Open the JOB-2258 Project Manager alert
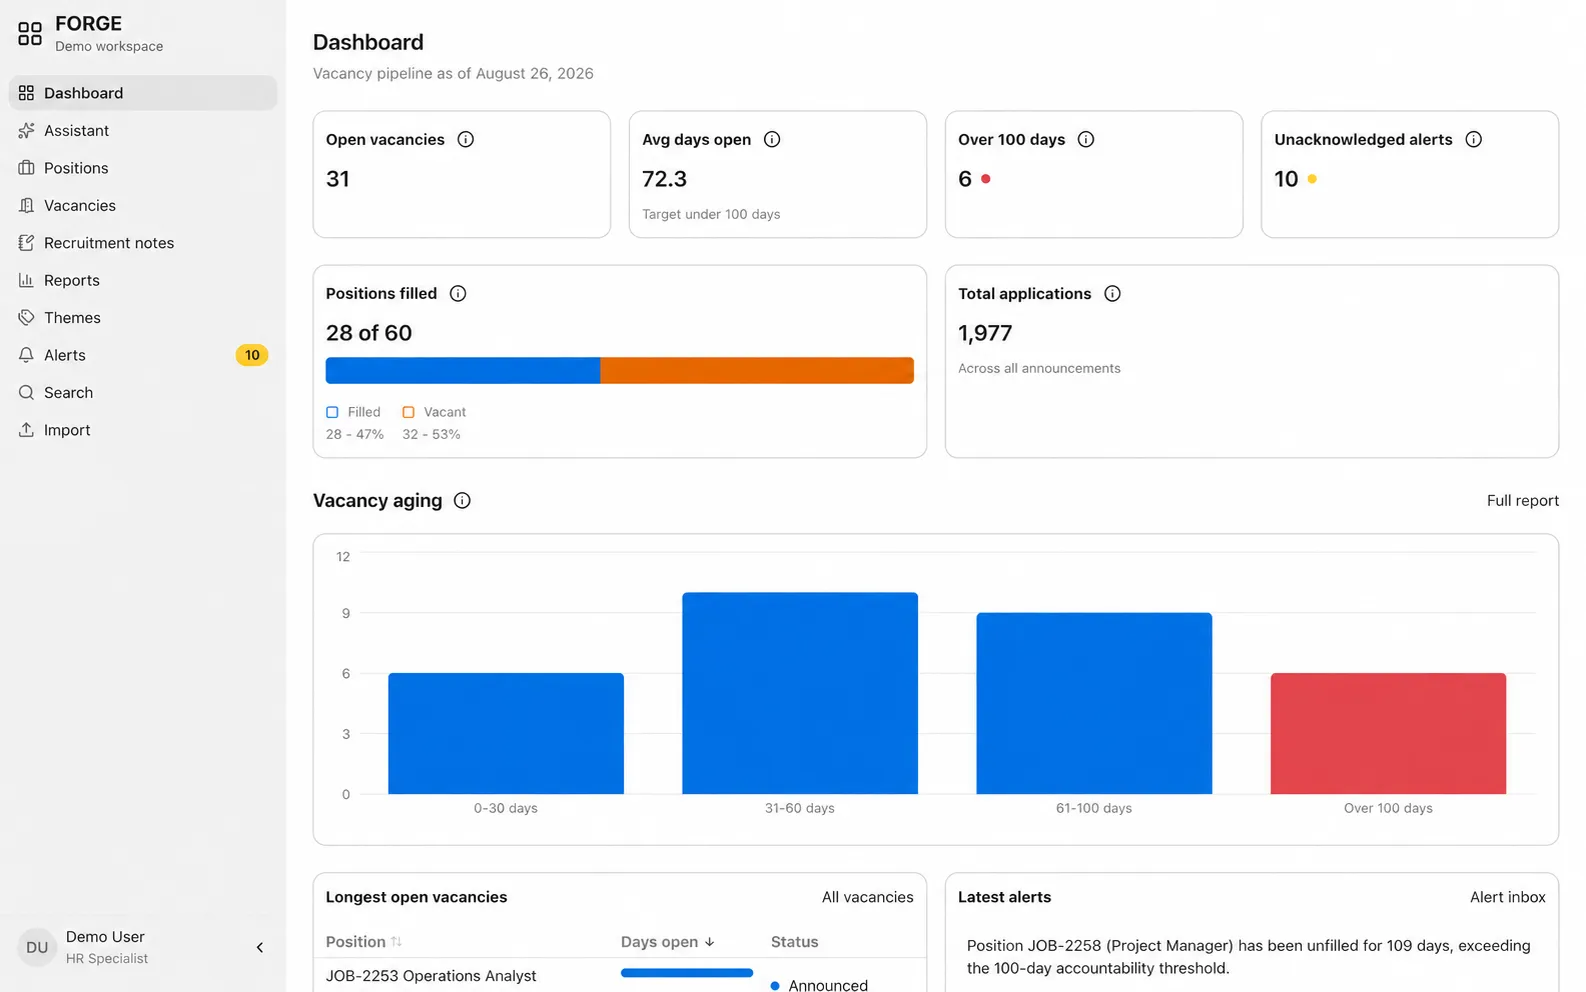1586x992 pixels. pyautogui.click(x=1248, y=957)
